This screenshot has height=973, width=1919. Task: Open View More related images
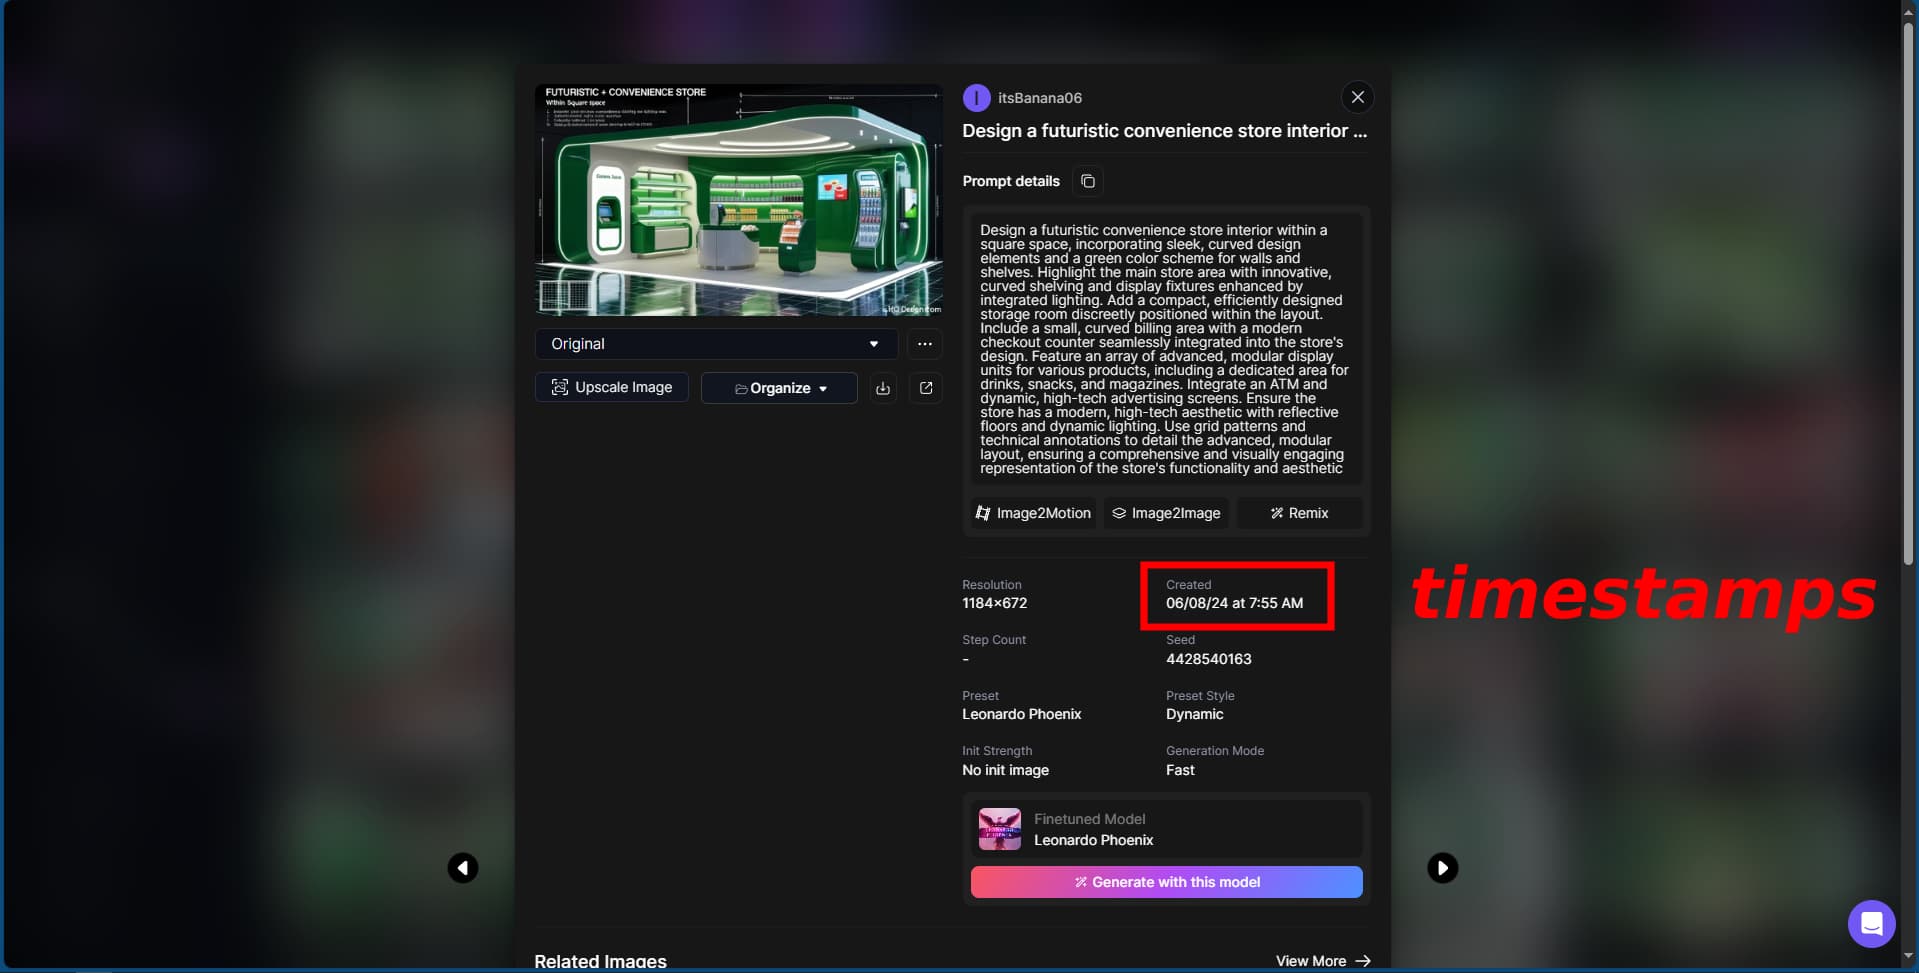(1322, 961)
